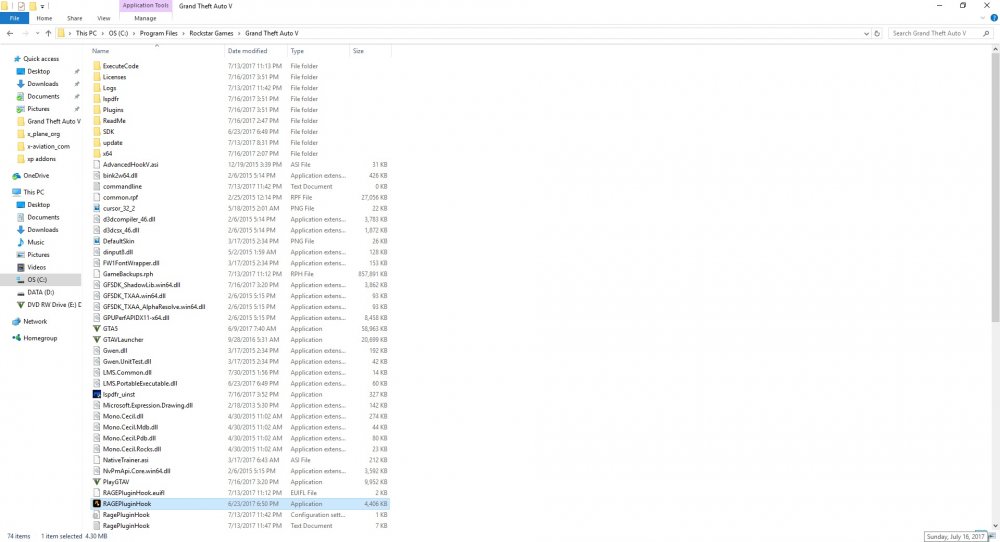
Task: Open the Share ribbon tab
Action: point(75,18)
